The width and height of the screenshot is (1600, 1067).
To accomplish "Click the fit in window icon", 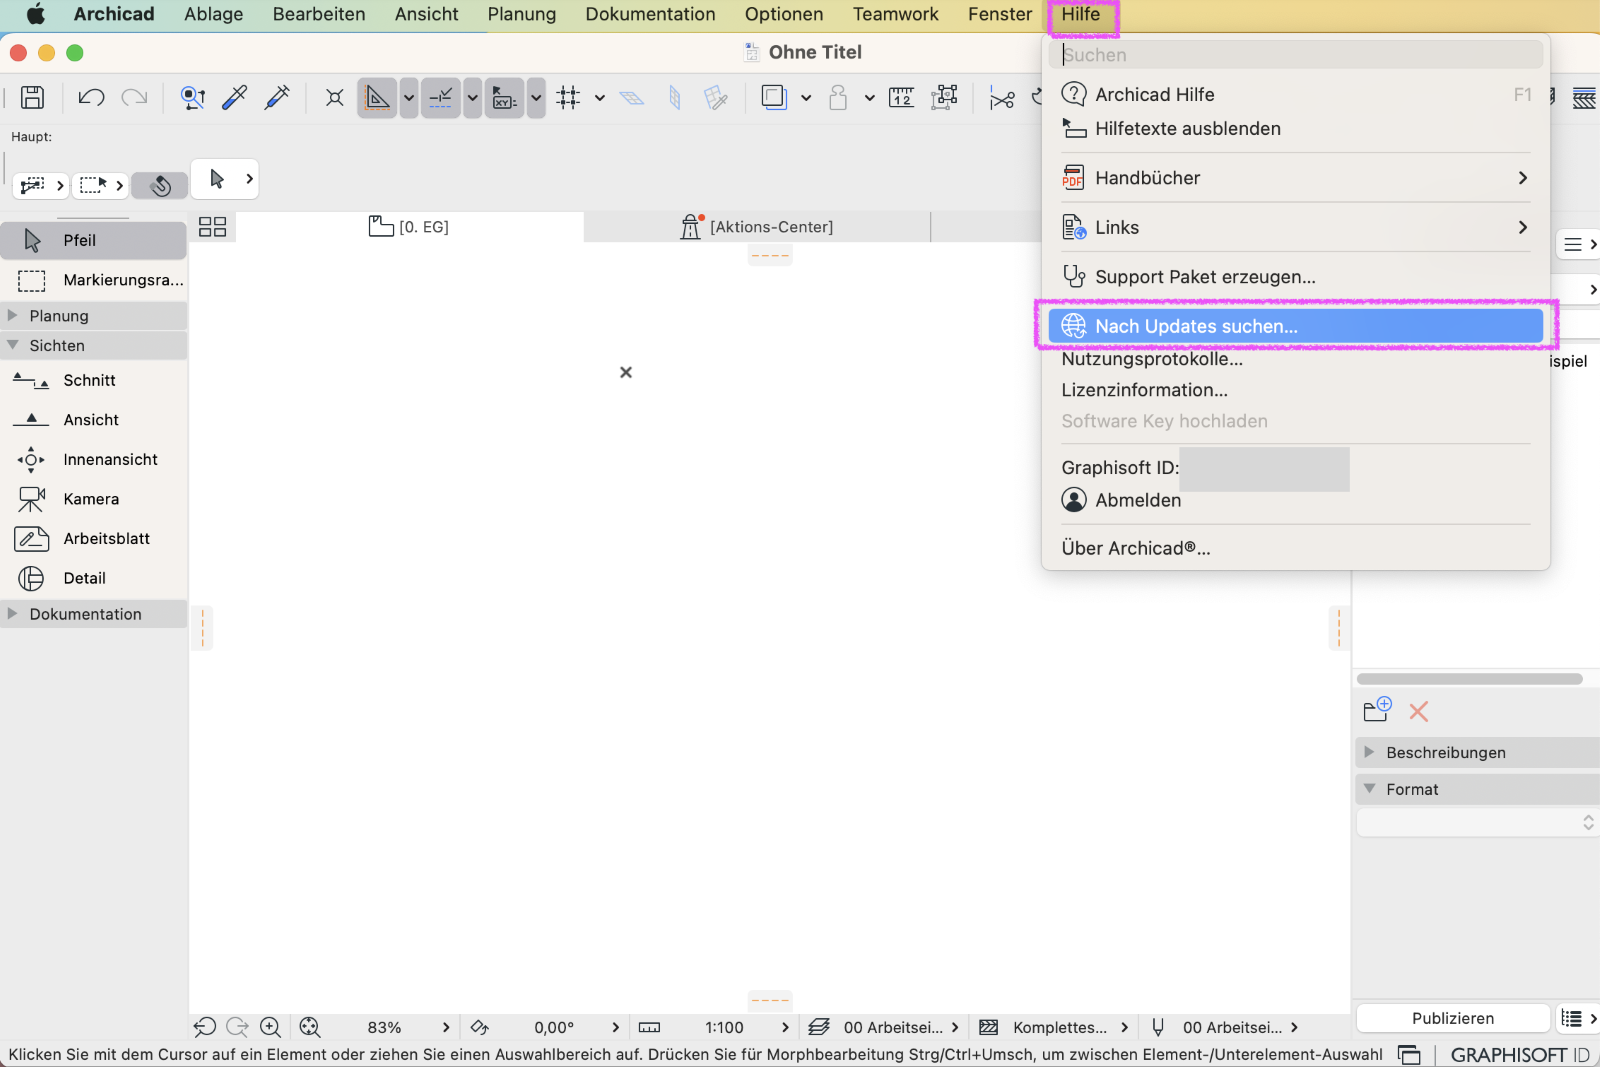I will [x=310, y=1027].
